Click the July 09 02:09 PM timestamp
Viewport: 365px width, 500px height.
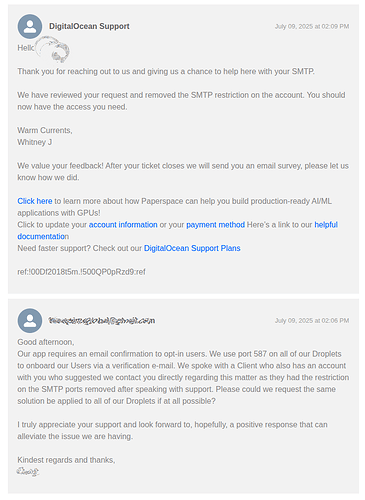coord(312,26)
